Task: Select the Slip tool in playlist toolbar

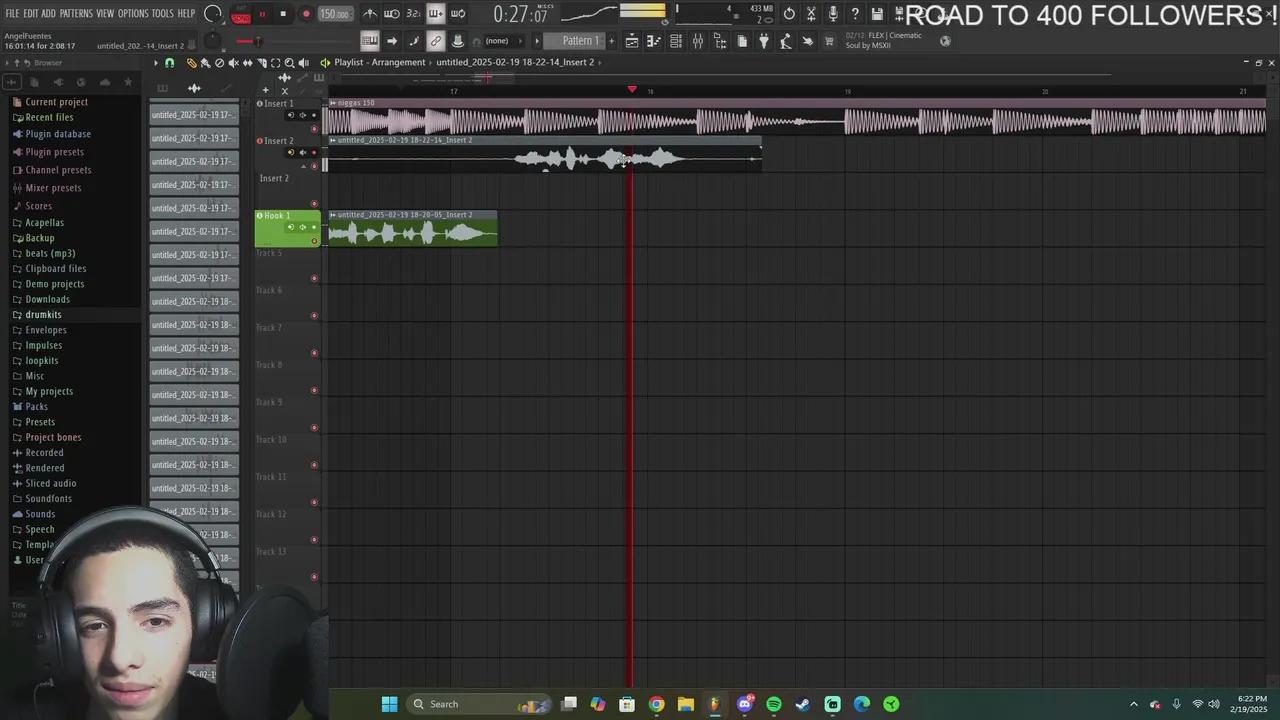Action: 247,63
